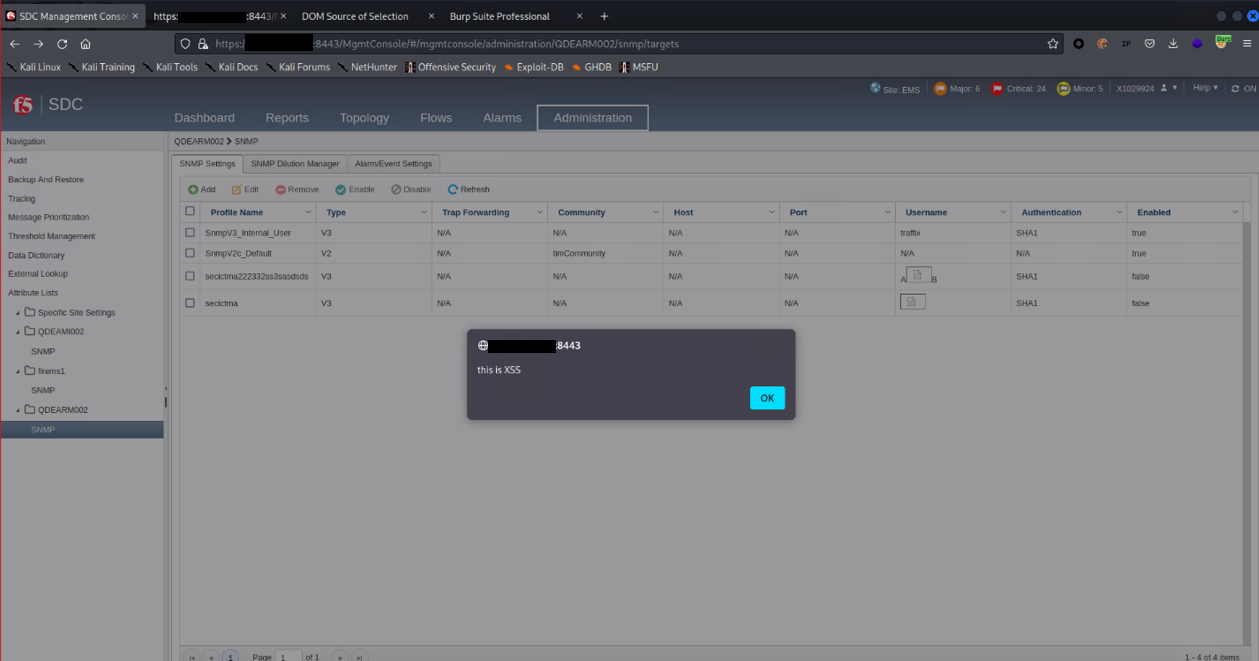Open the browser Downloads icon

tap(1173, 44)
